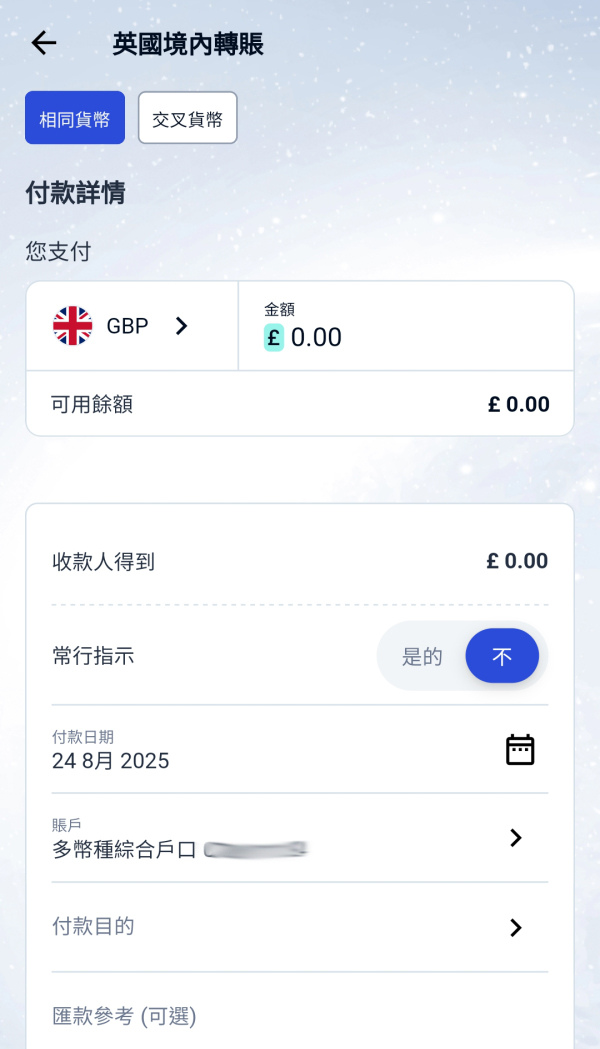Open the calendar icon for payment date
Viewport: 600px width, 1049px height.
coord(519,748)
